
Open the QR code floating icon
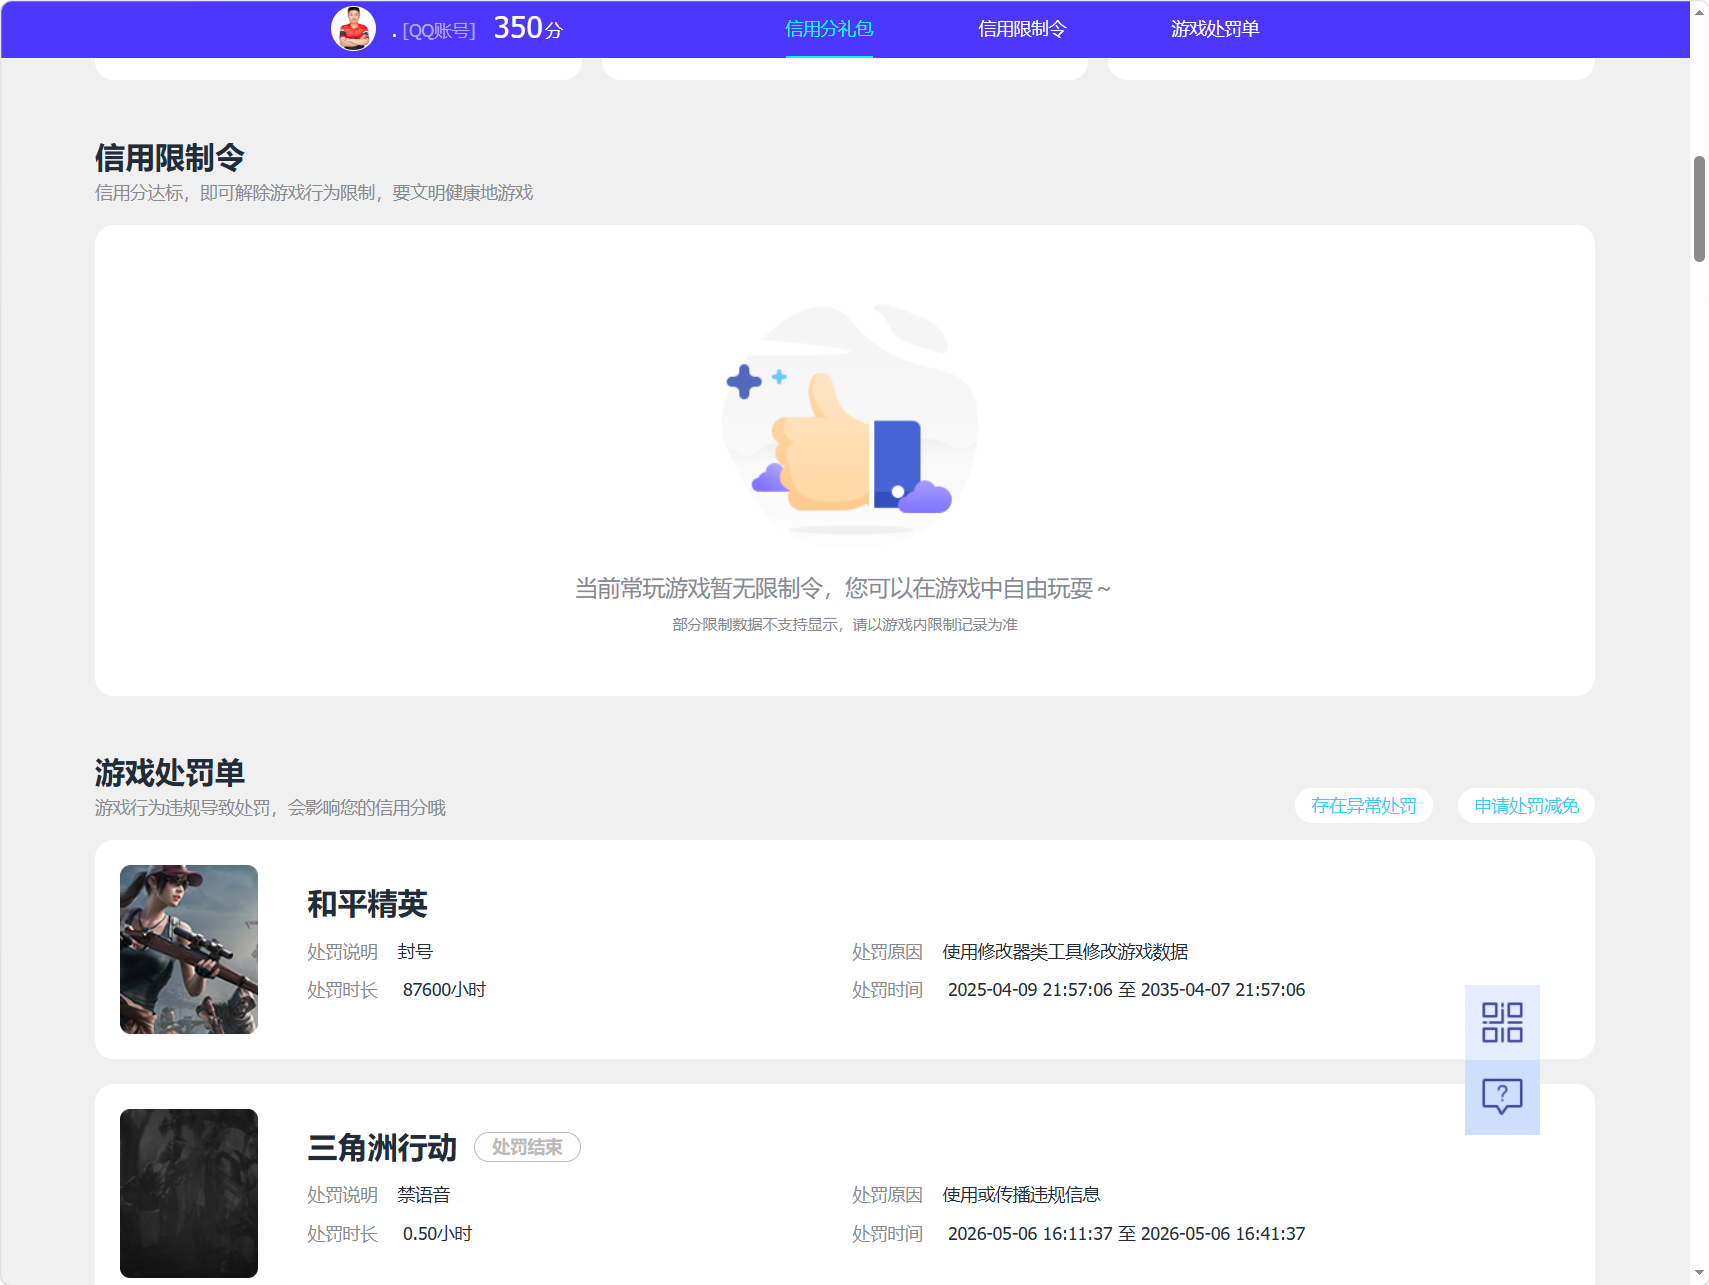[1502, 1022]
